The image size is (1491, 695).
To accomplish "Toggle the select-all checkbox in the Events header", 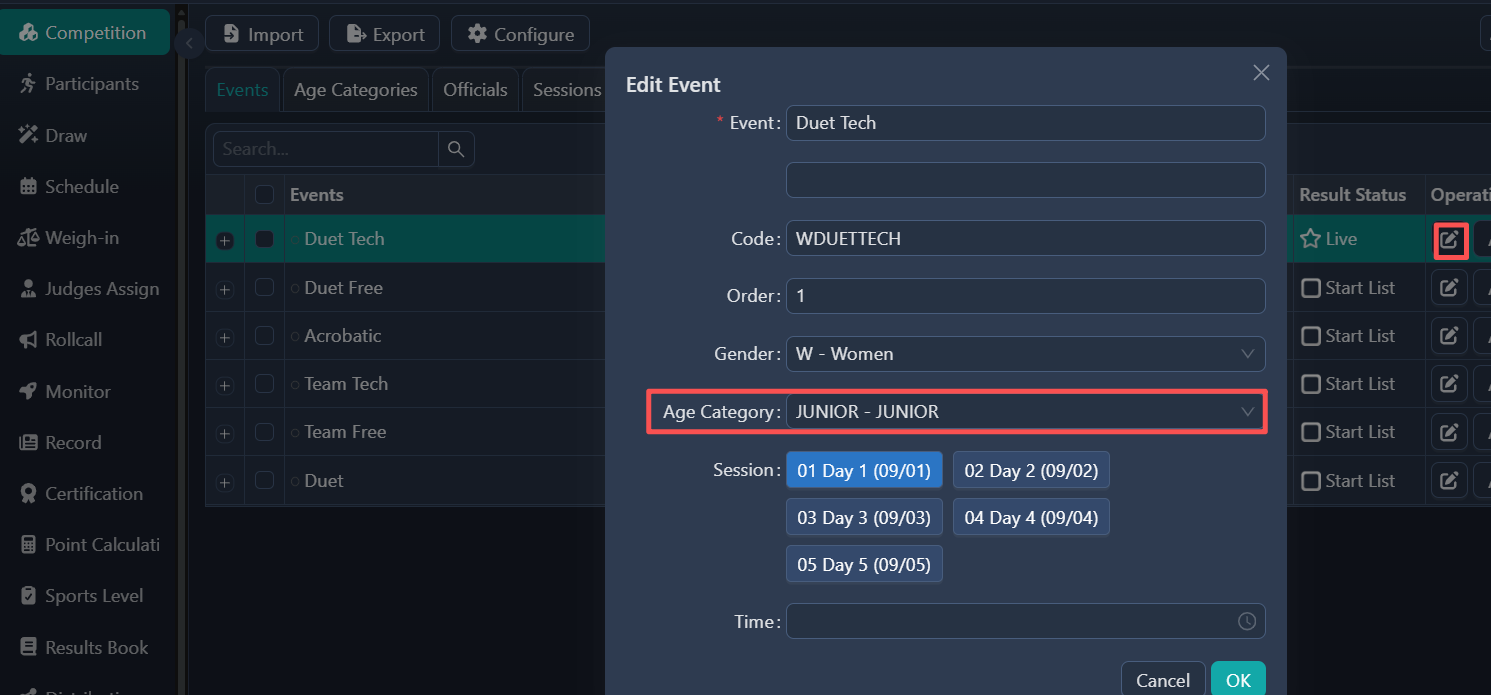I will pyautogui.click(x=265, y=195).
